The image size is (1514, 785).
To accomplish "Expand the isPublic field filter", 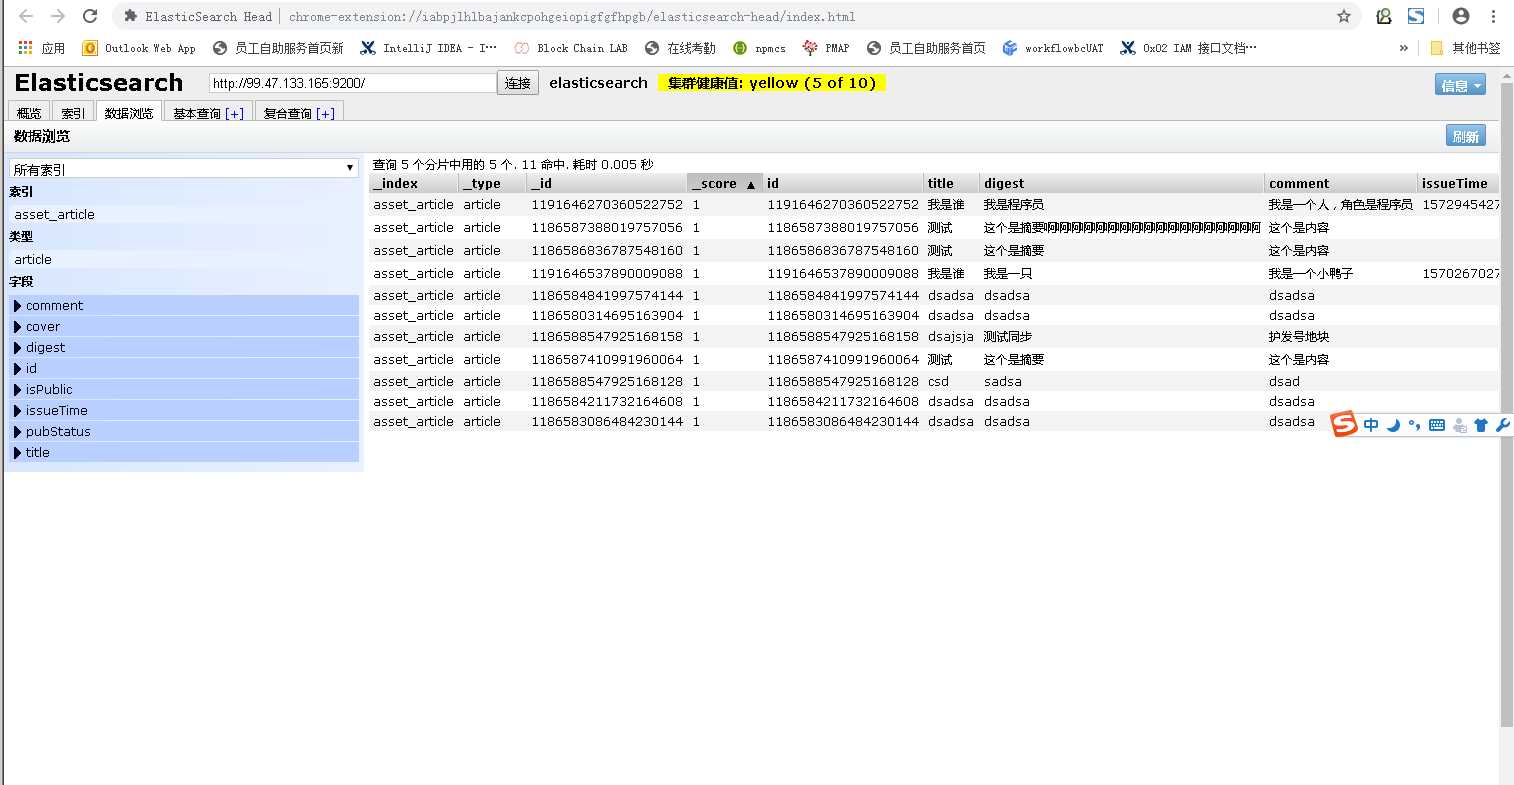I will click(184, 389).
